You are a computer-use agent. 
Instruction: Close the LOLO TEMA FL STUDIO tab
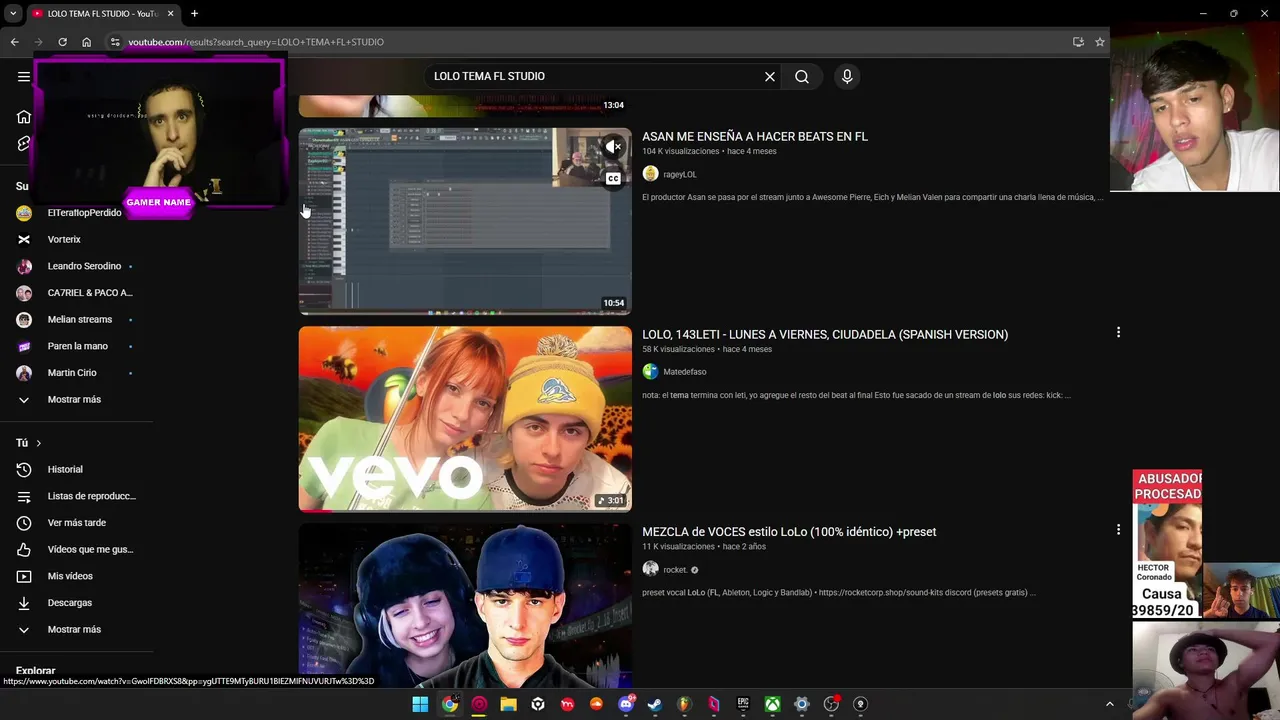pyautogui.click(x=170, y=14)
